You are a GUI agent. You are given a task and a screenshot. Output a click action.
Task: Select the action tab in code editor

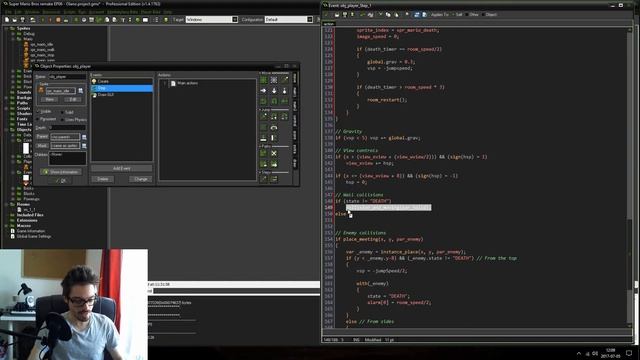(x=329, y=24)
